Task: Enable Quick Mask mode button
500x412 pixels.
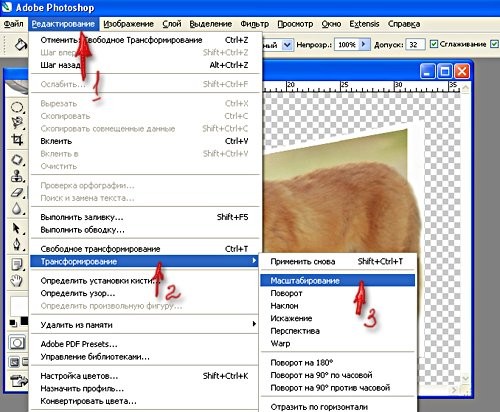Action: click(17, 343)
